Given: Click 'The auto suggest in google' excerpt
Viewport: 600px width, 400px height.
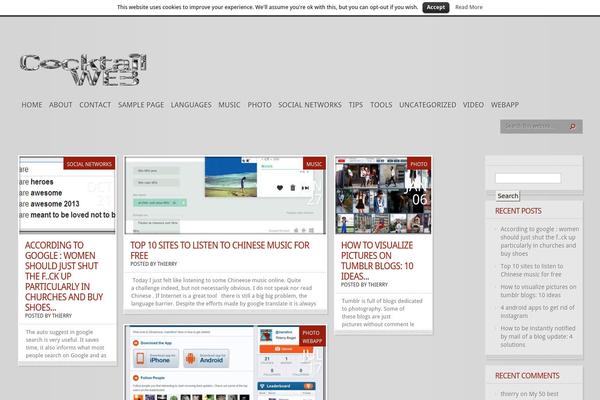Looking at the screenshot, I should (x=65, y=343).
